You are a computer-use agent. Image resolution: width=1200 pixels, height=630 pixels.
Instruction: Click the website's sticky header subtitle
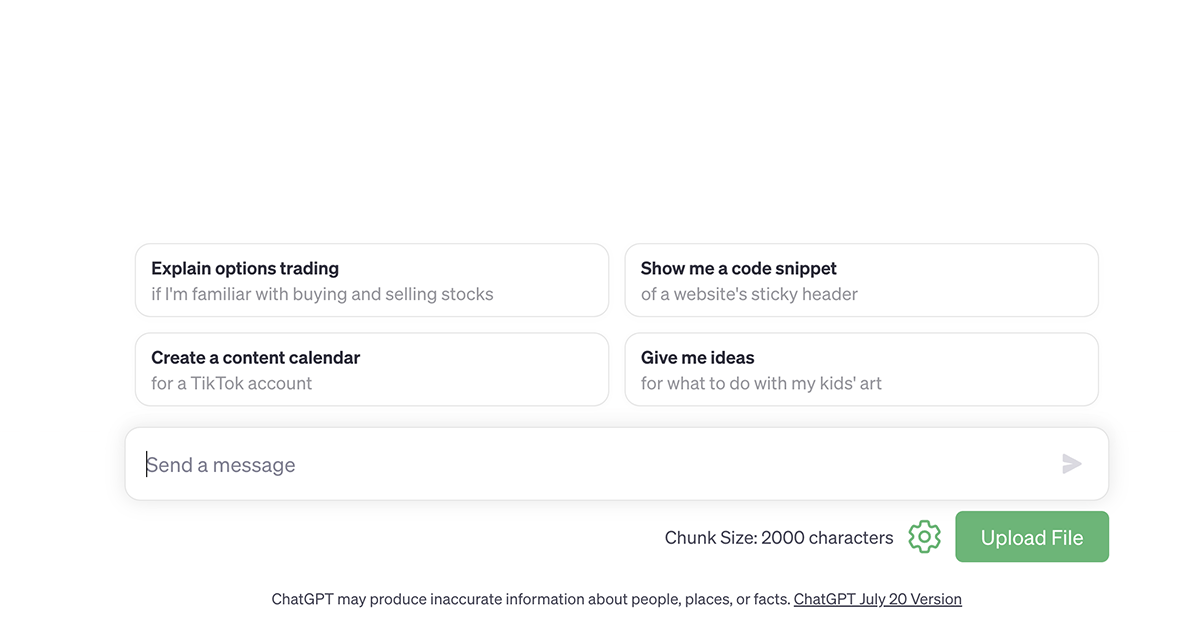point(749,294)
